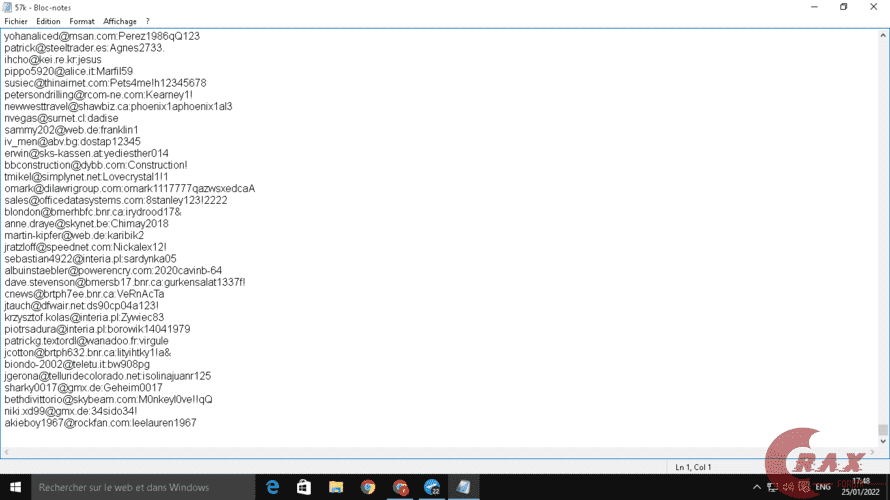Viewport: 890px width, 500px height.
Task: Close the Bloc-notes window
Action: pos(874,7)
